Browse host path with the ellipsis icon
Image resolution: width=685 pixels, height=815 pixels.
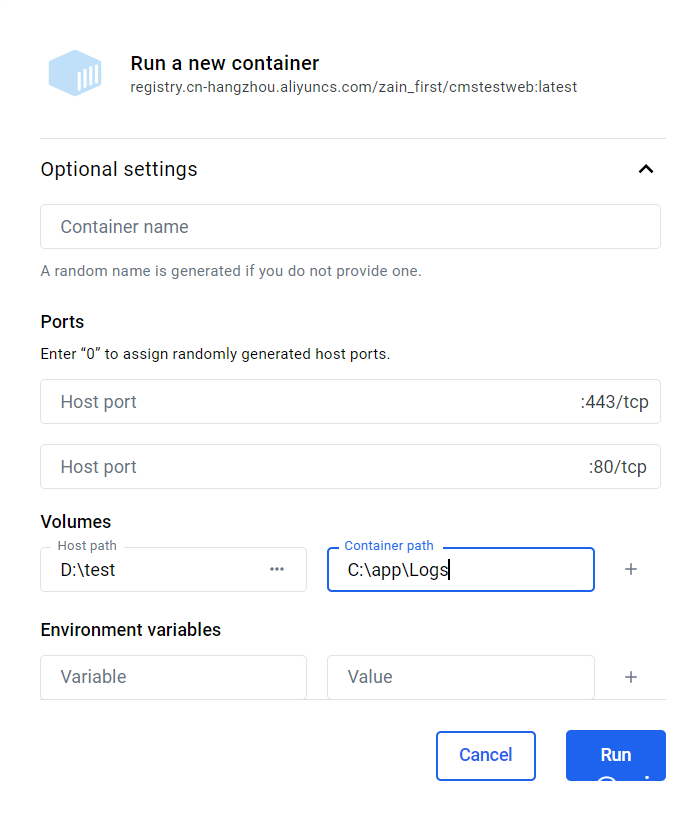[277, 569]
